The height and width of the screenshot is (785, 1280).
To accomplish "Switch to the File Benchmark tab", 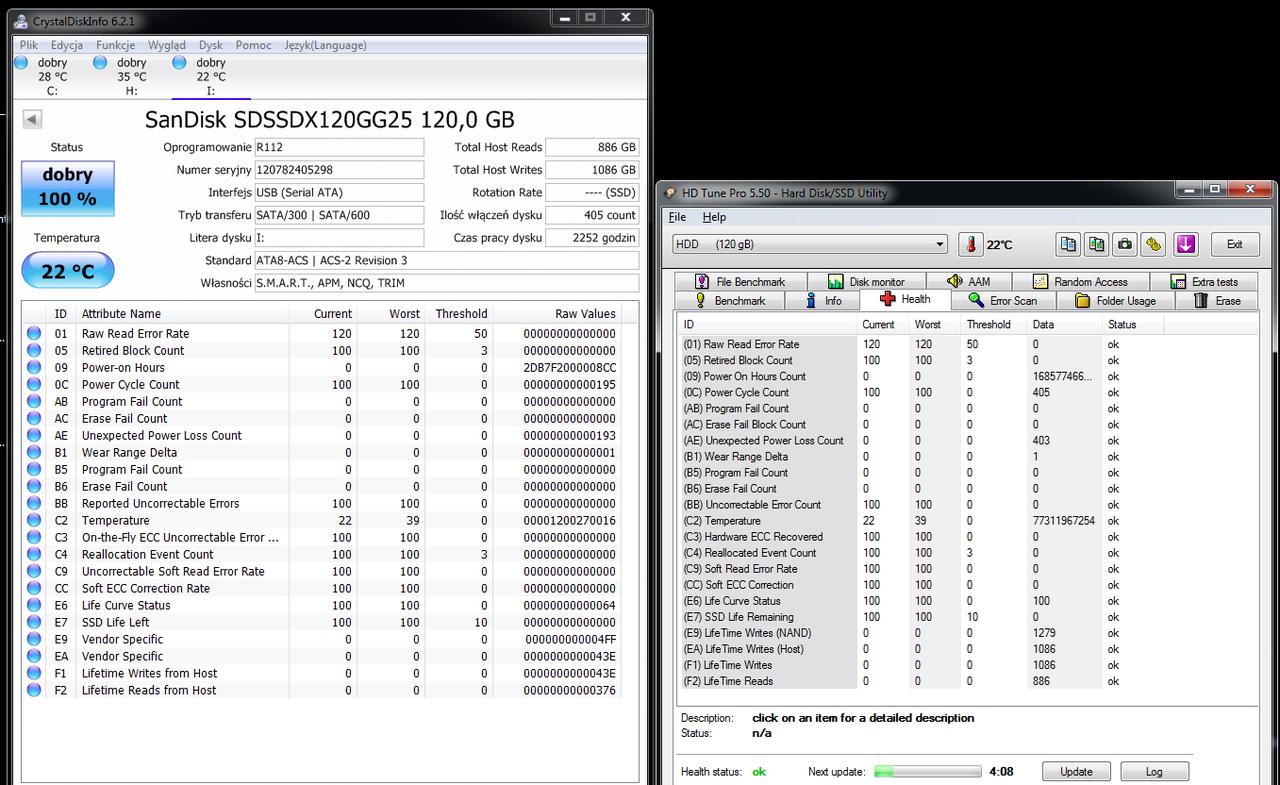I will (739, 282).
